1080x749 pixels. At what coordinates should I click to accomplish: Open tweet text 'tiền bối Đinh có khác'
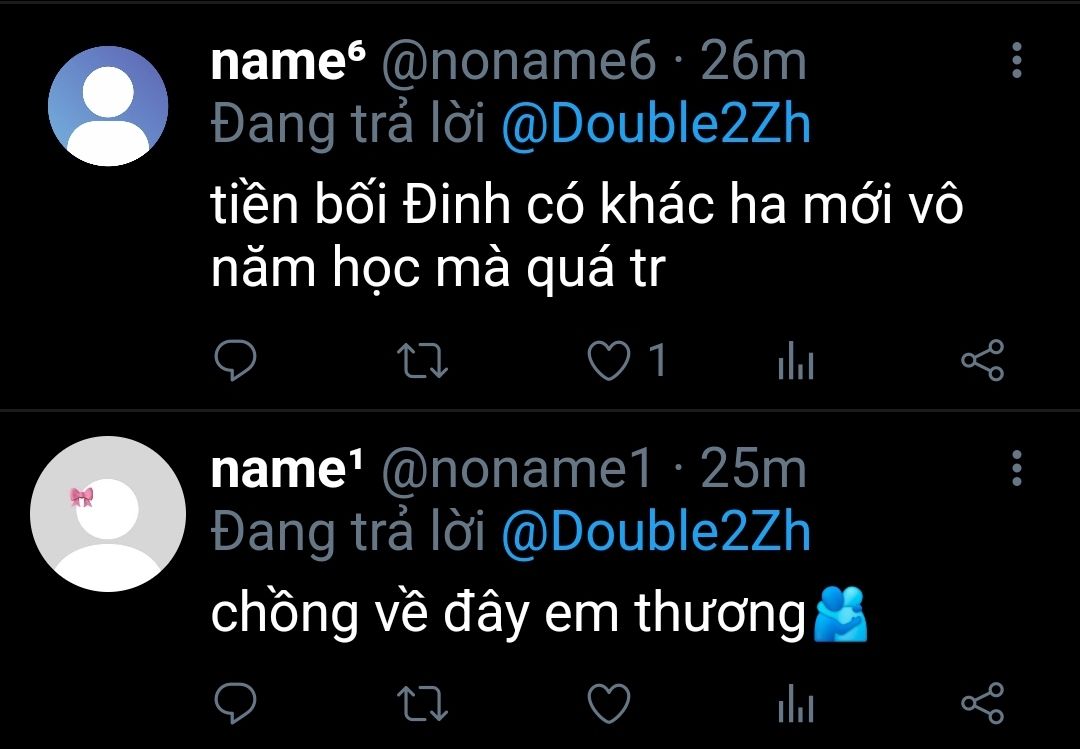click(x=462, y=205)
